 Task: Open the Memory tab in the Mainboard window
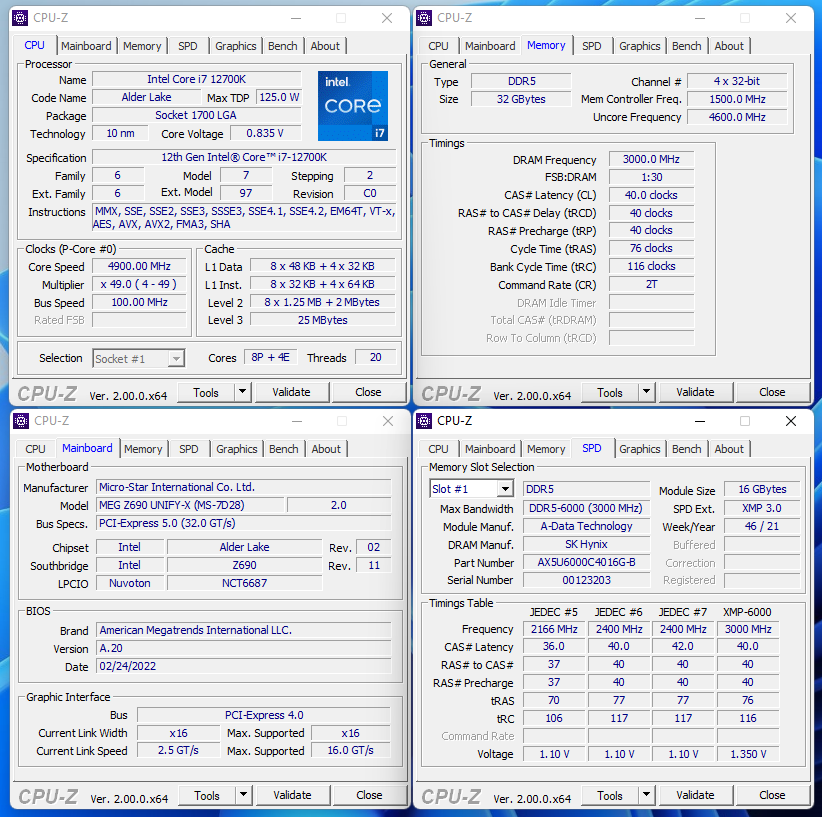point(143,449)
